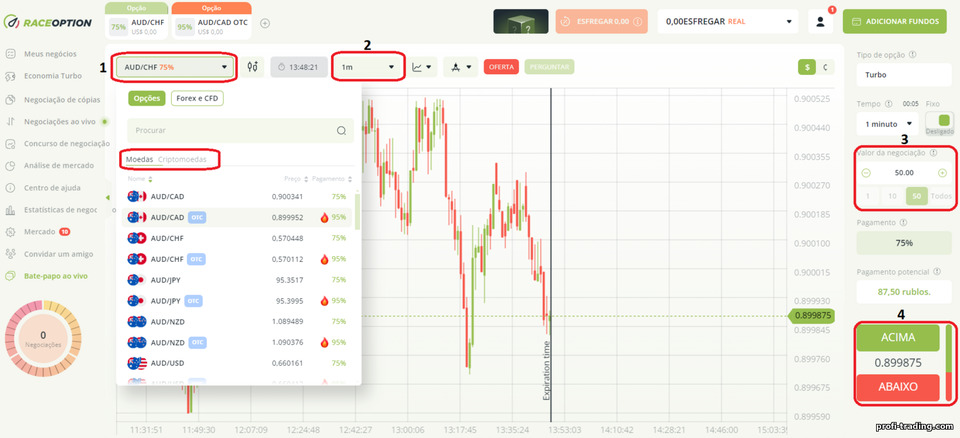Screen dimensions: 960x438
Task: Switch to Criptomoedas tab
Action: pyautogui.click(x=182, y=159)
